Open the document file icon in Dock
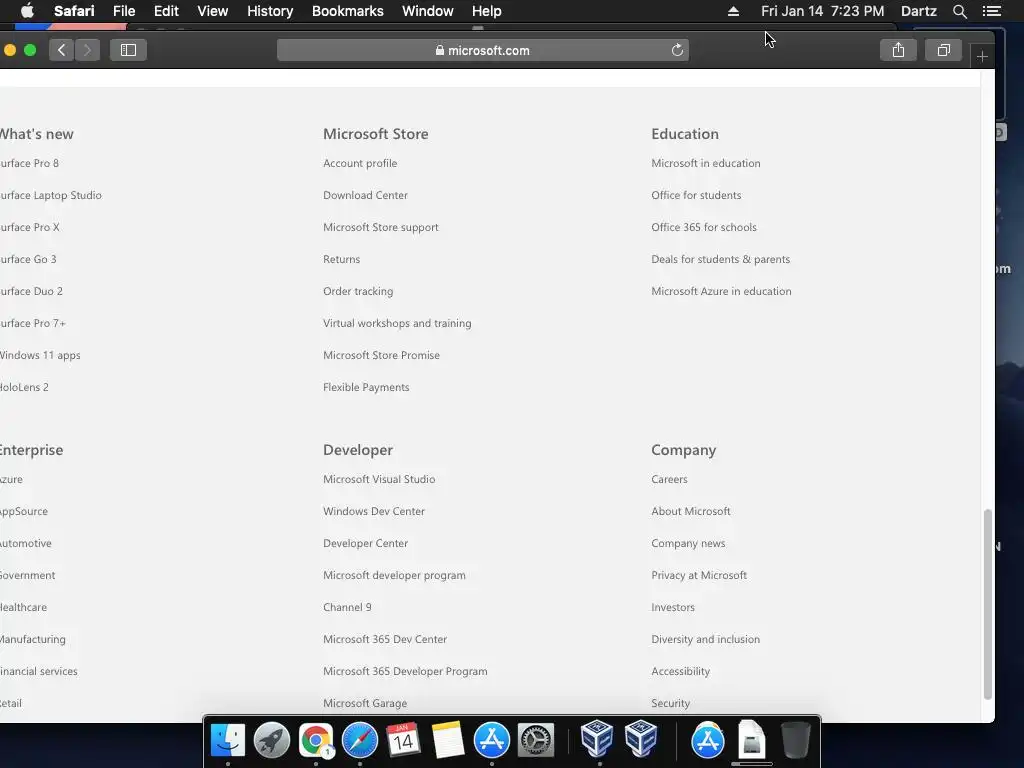1024x768 pixels. pyautogui.click(x=752, y=739)
